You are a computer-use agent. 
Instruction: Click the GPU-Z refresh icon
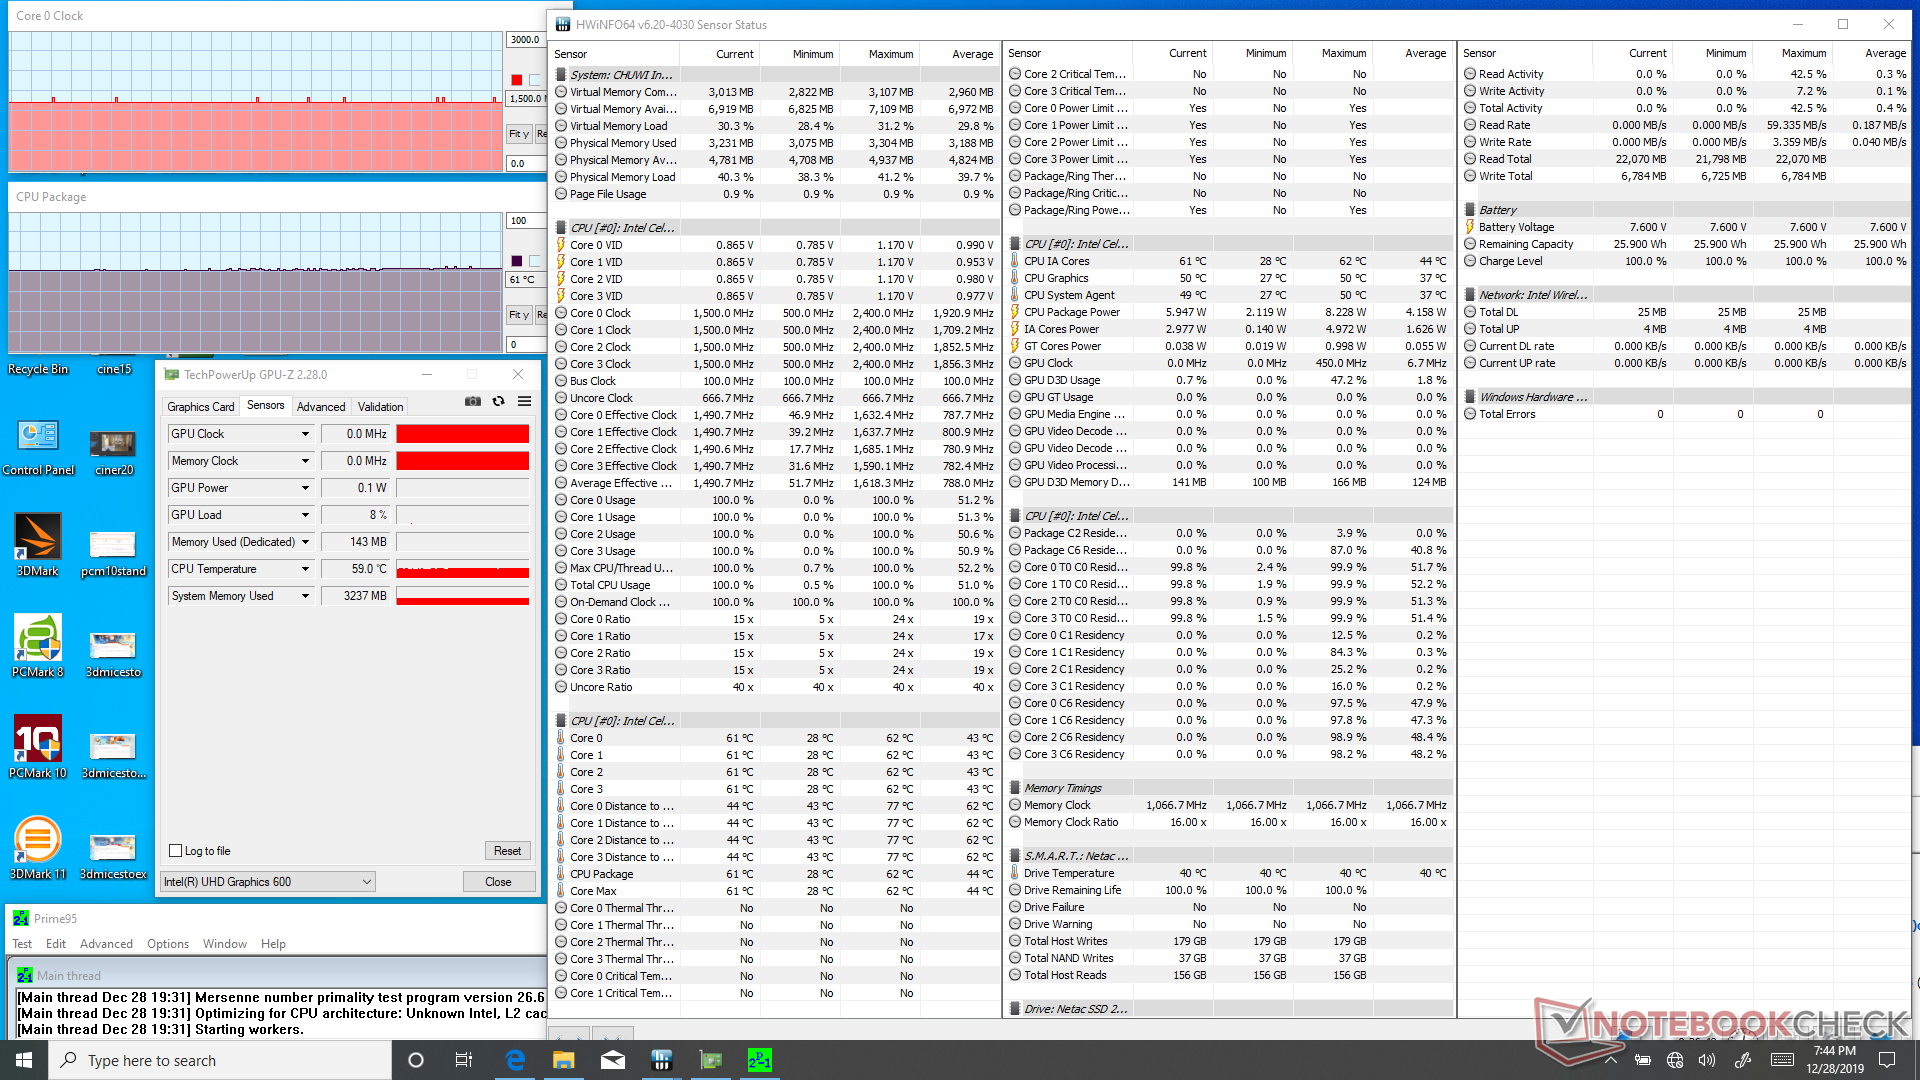pyautogui.click(x=498, y=401)
